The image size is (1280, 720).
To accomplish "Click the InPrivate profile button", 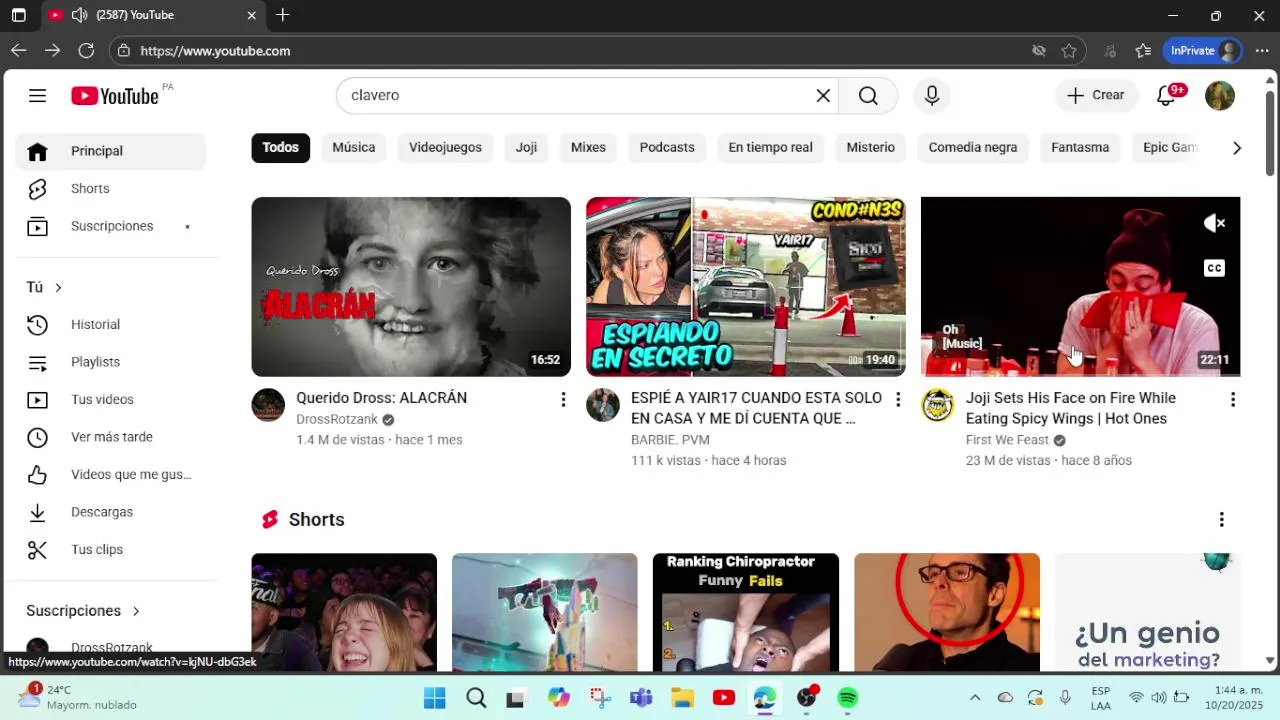I will click(1203, 51).
